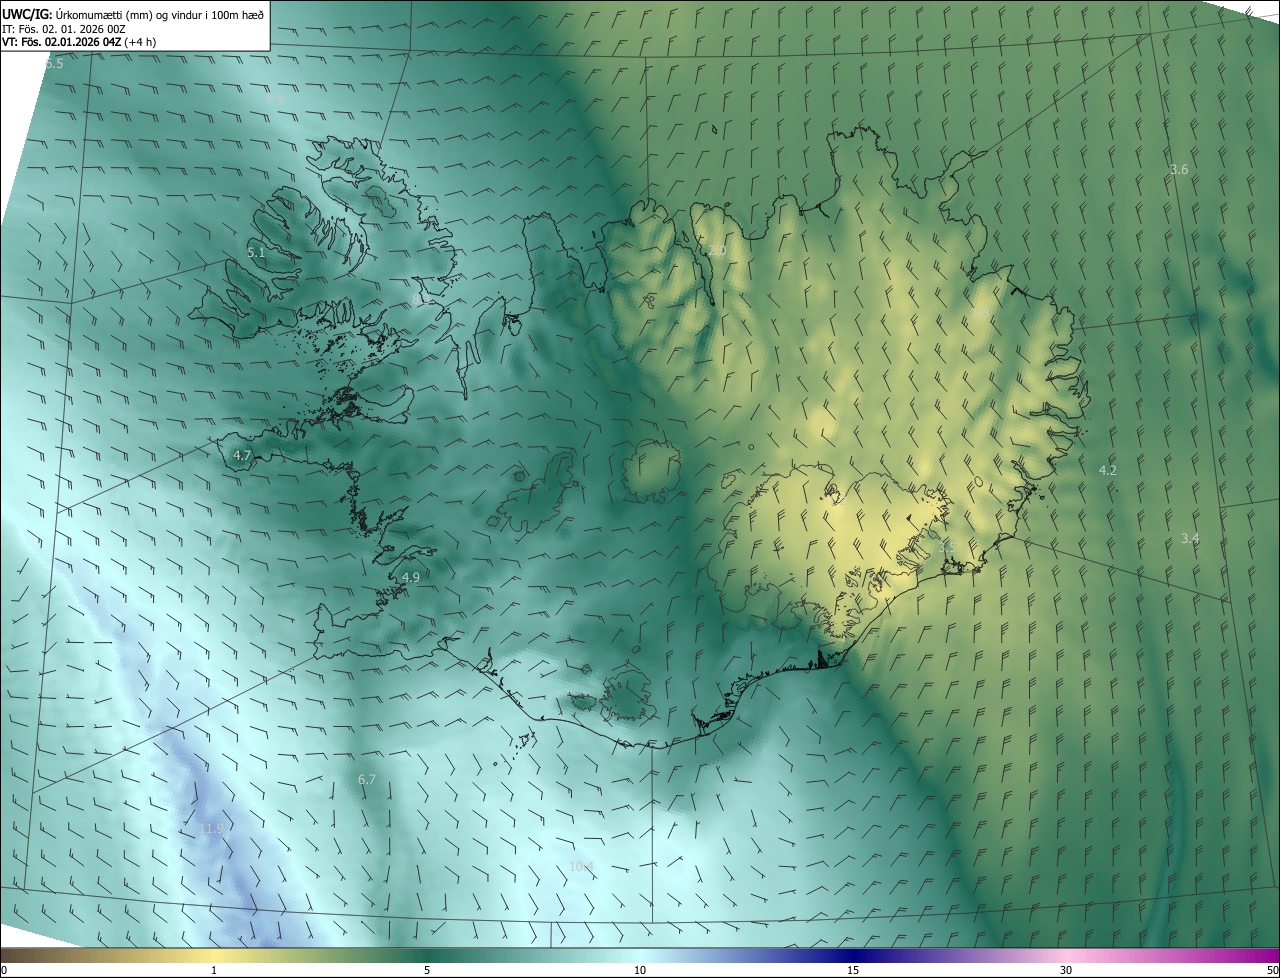Click the map value 6.5 below the title box
The width and height of the screenshot is (1280, 978).
click(x=54, y=63)
